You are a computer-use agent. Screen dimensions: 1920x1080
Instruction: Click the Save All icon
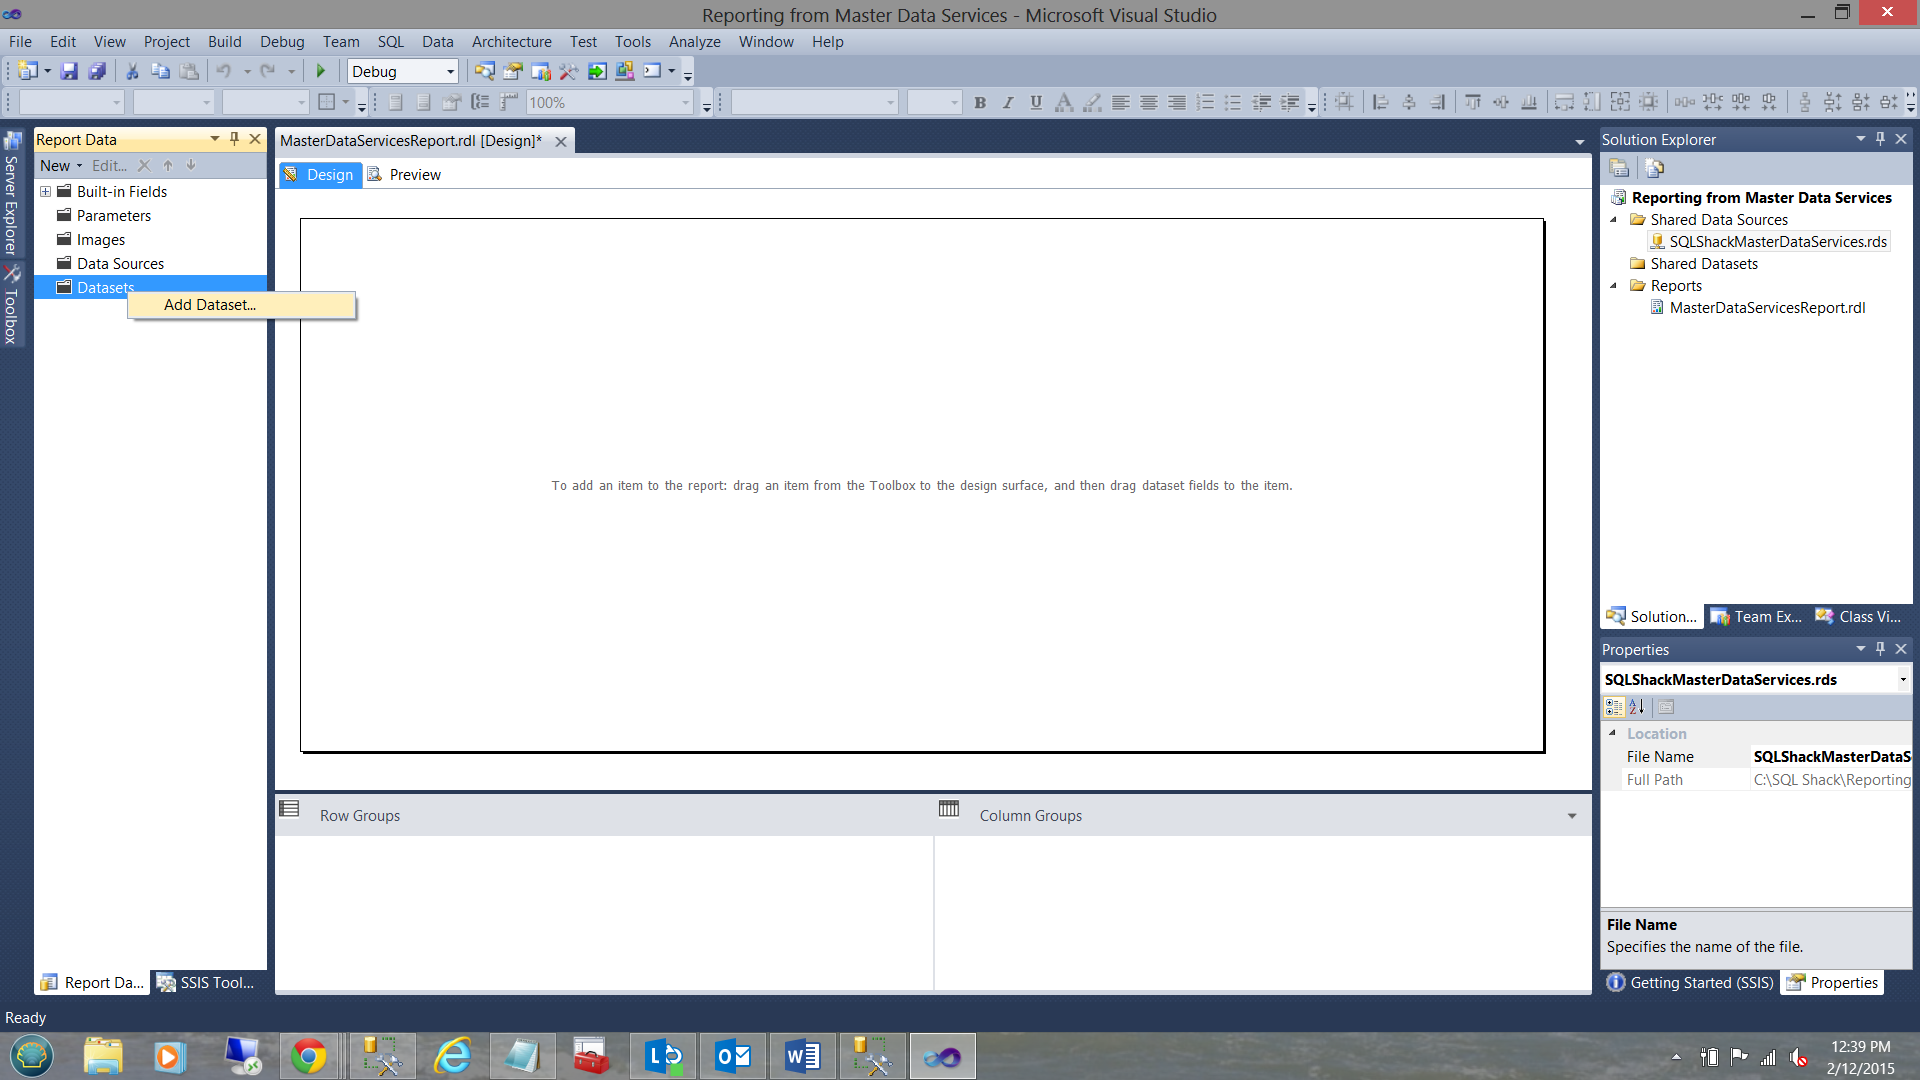97,71
